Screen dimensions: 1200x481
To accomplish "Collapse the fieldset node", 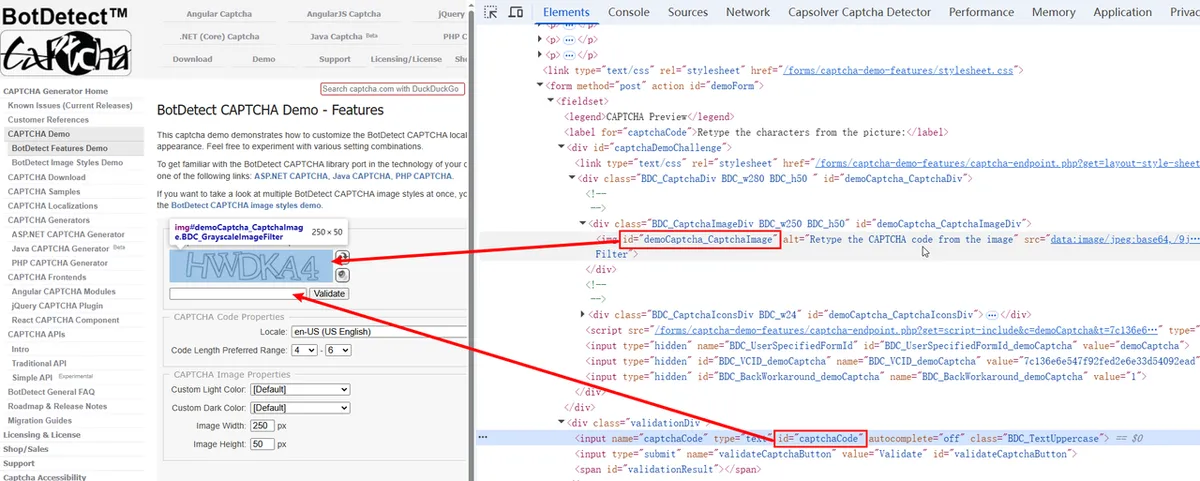I will click(x=551, y=101).
